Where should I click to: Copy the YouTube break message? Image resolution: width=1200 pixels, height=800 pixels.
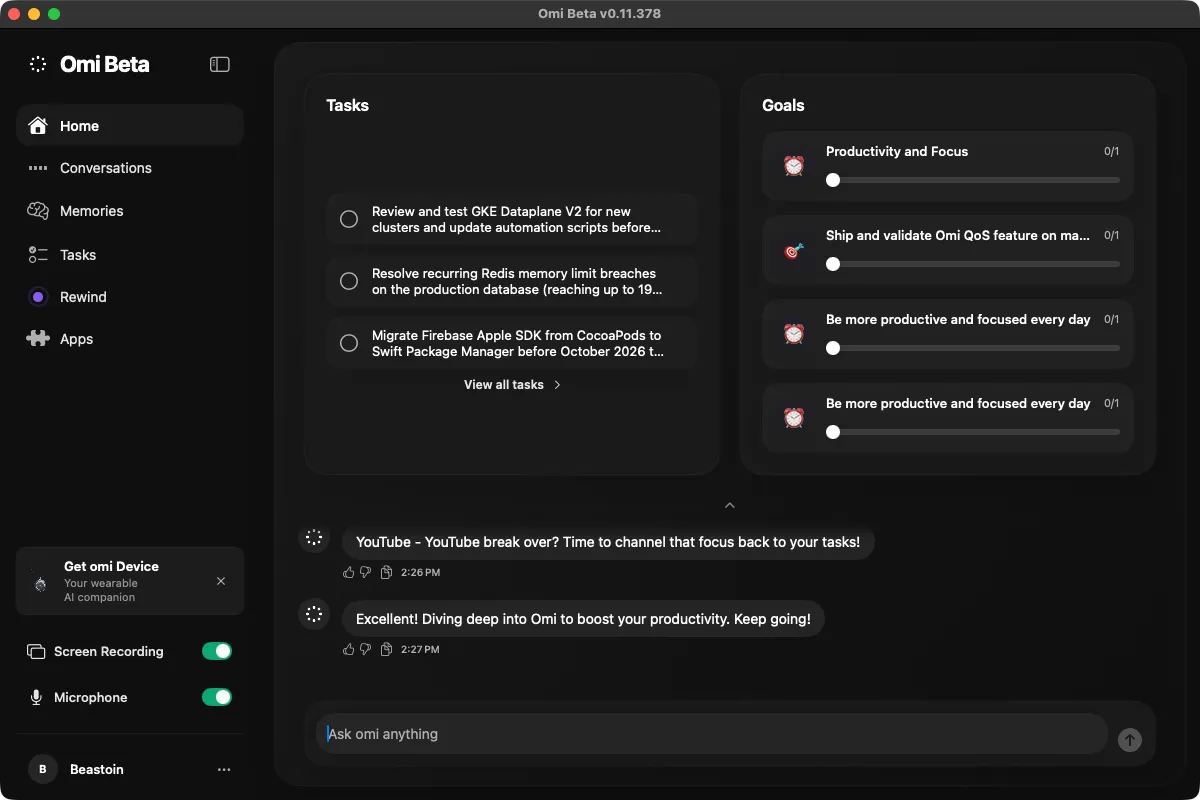pyautogui.click(x=386, y=573)
